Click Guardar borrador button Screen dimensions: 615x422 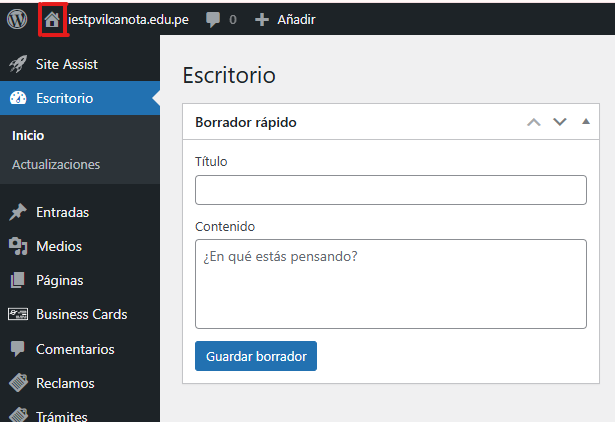pos(256,356)
